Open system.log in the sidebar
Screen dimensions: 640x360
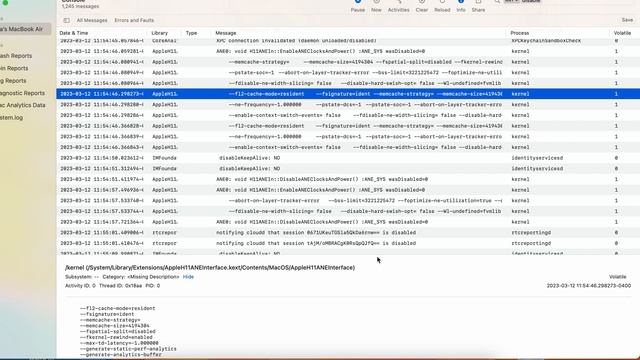tap(11, 118)
